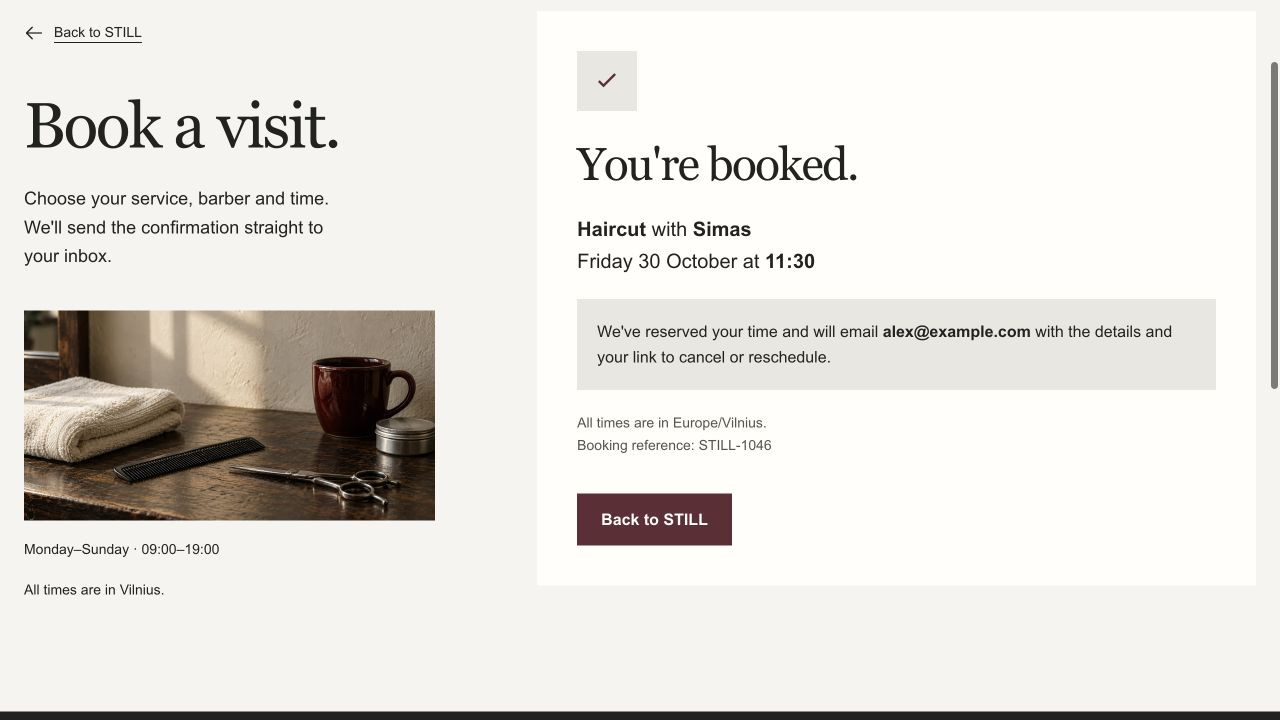Image resolution: width=1280 pixels, height=720 pixels.
Task: Click the "All times are in Europe/Vilnius." note
Action: (x=672, y=423)
